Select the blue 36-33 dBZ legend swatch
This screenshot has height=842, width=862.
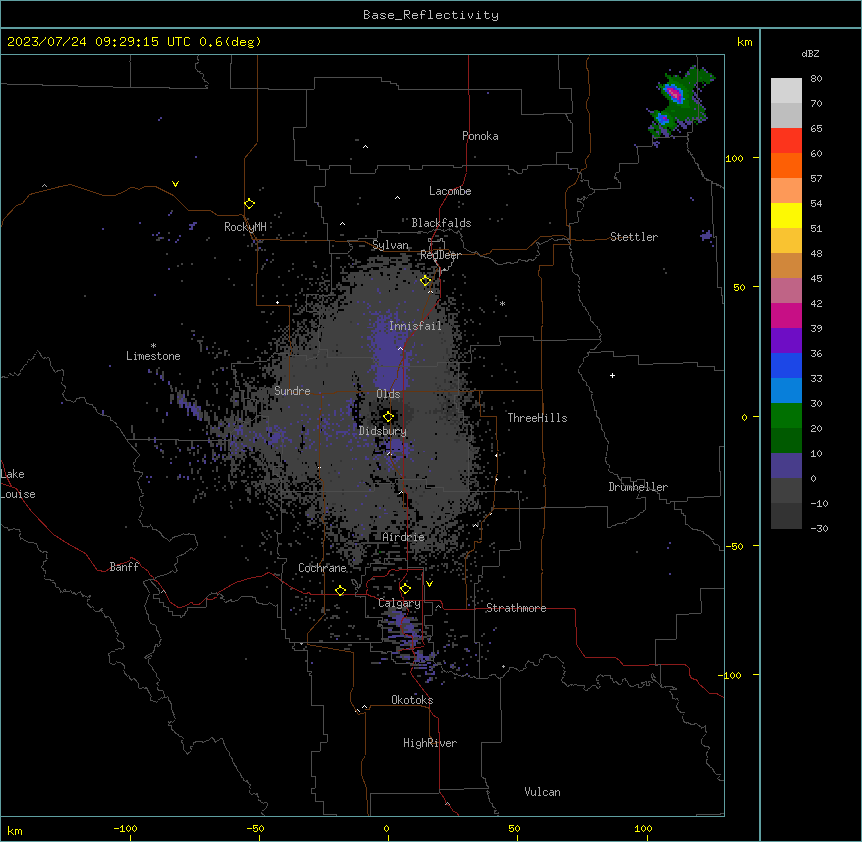click(786, 365)
